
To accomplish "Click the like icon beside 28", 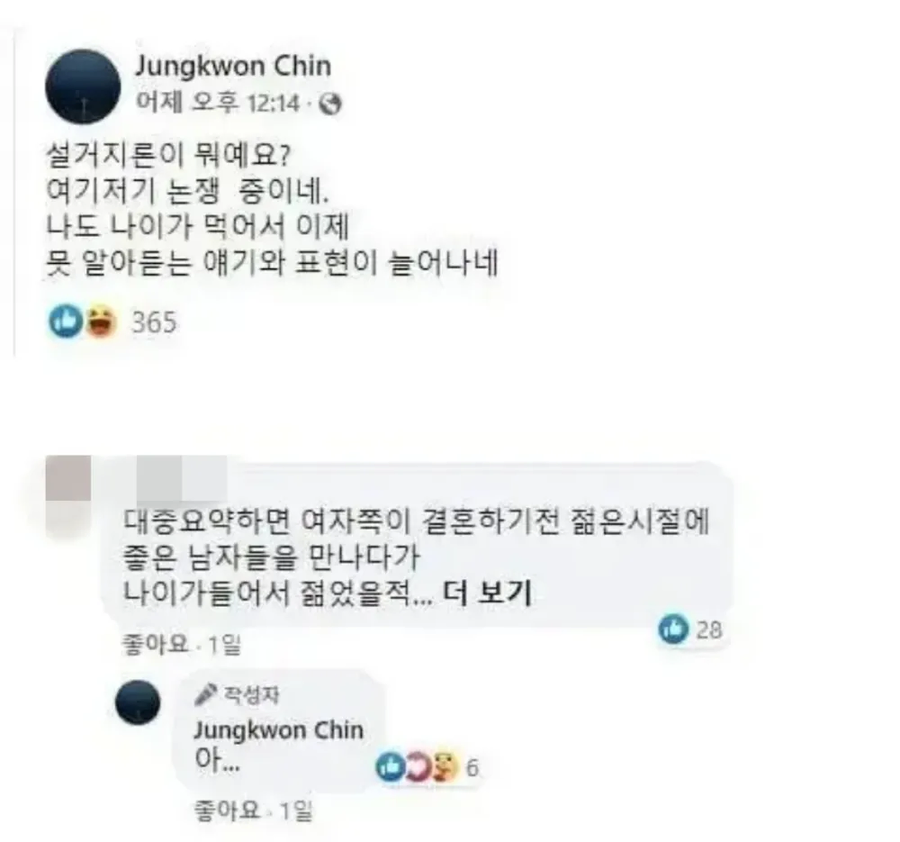I will coord(673,629).
